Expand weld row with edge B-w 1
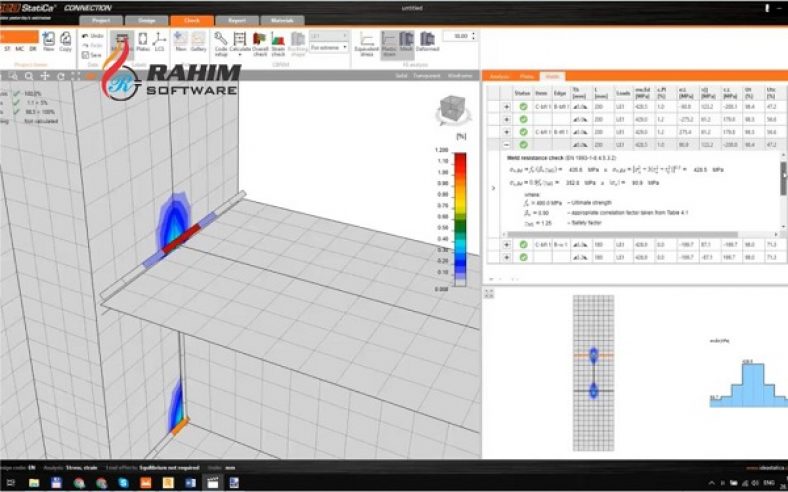The width and height of the screenshot is (788, 492). click(507, 245)
